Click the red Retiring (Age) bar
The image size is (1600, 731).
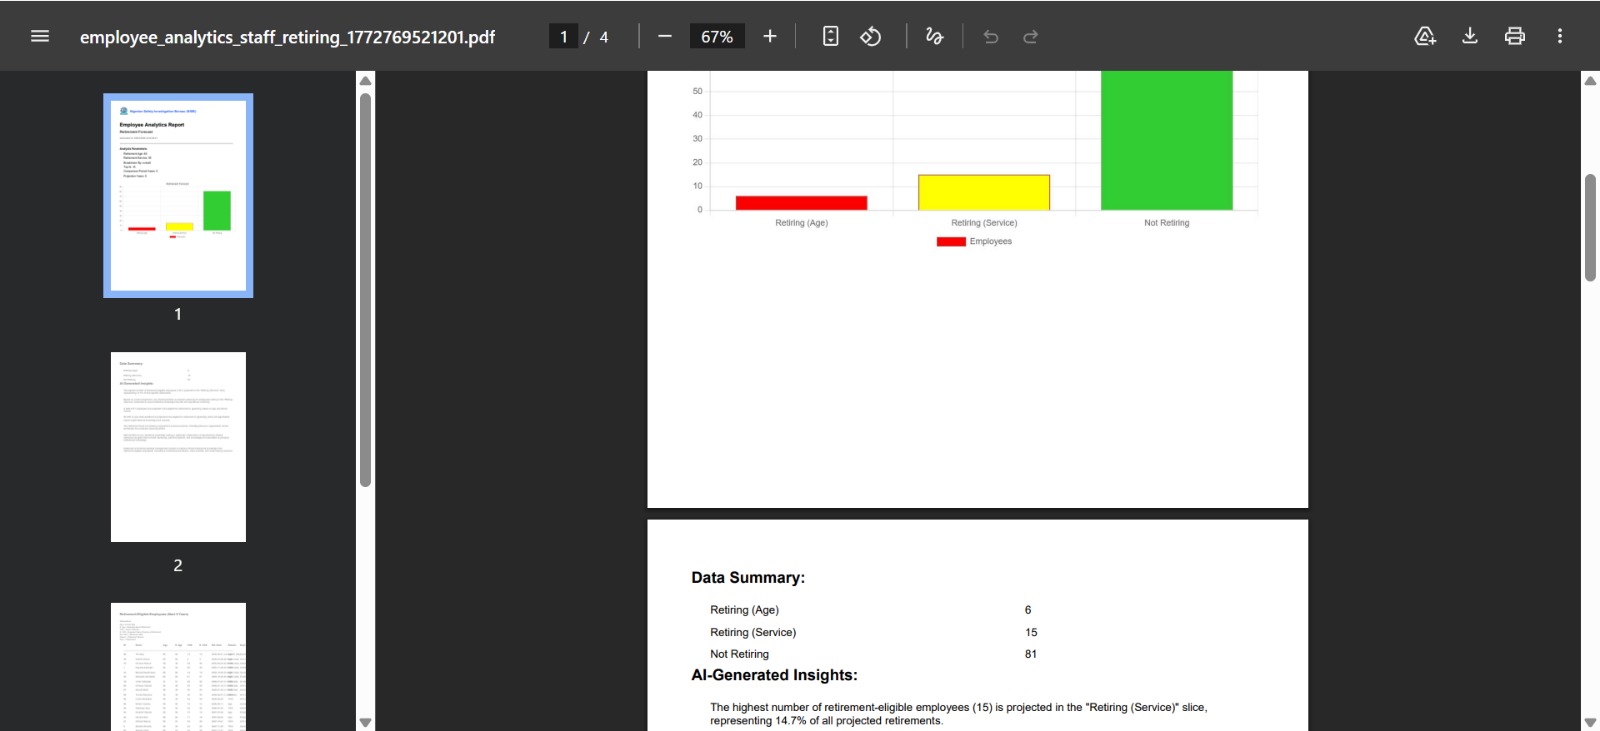[x=801, y=203]
